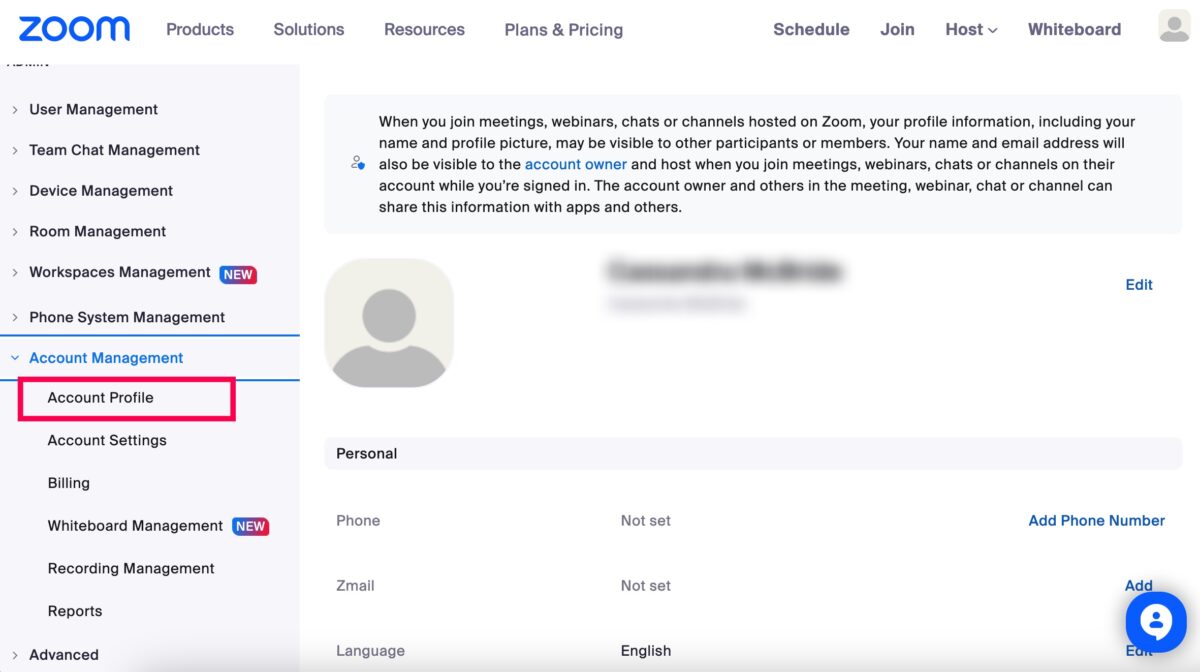Open the Products menu
The height and width of the screenshot is (672, 1200).
[200, 29]
